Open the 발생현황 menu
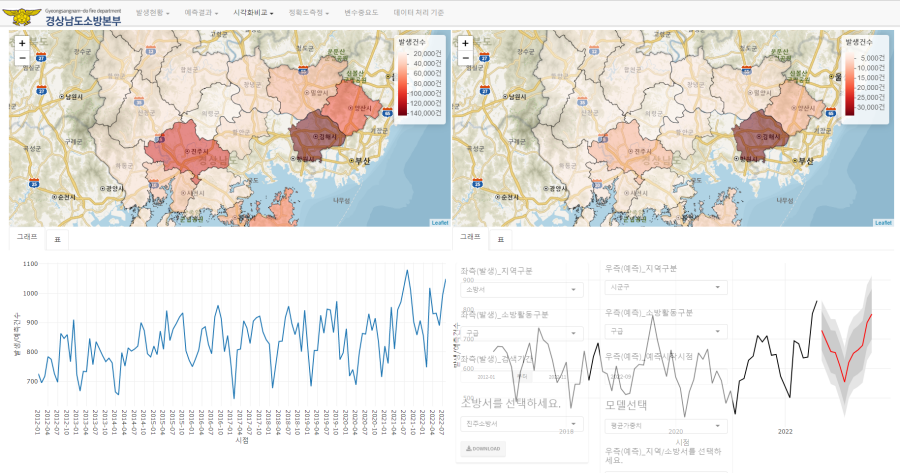The width and height of the screenshot is (900, 473). [x=153, y=13]
